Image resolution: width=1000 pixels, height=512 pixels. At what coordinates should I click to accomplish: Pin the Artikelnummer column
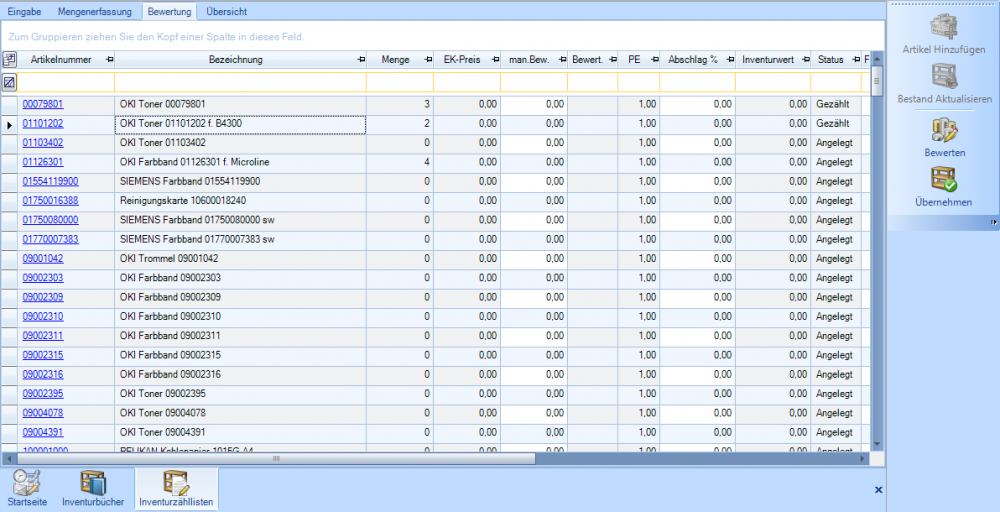coord(109,60)
